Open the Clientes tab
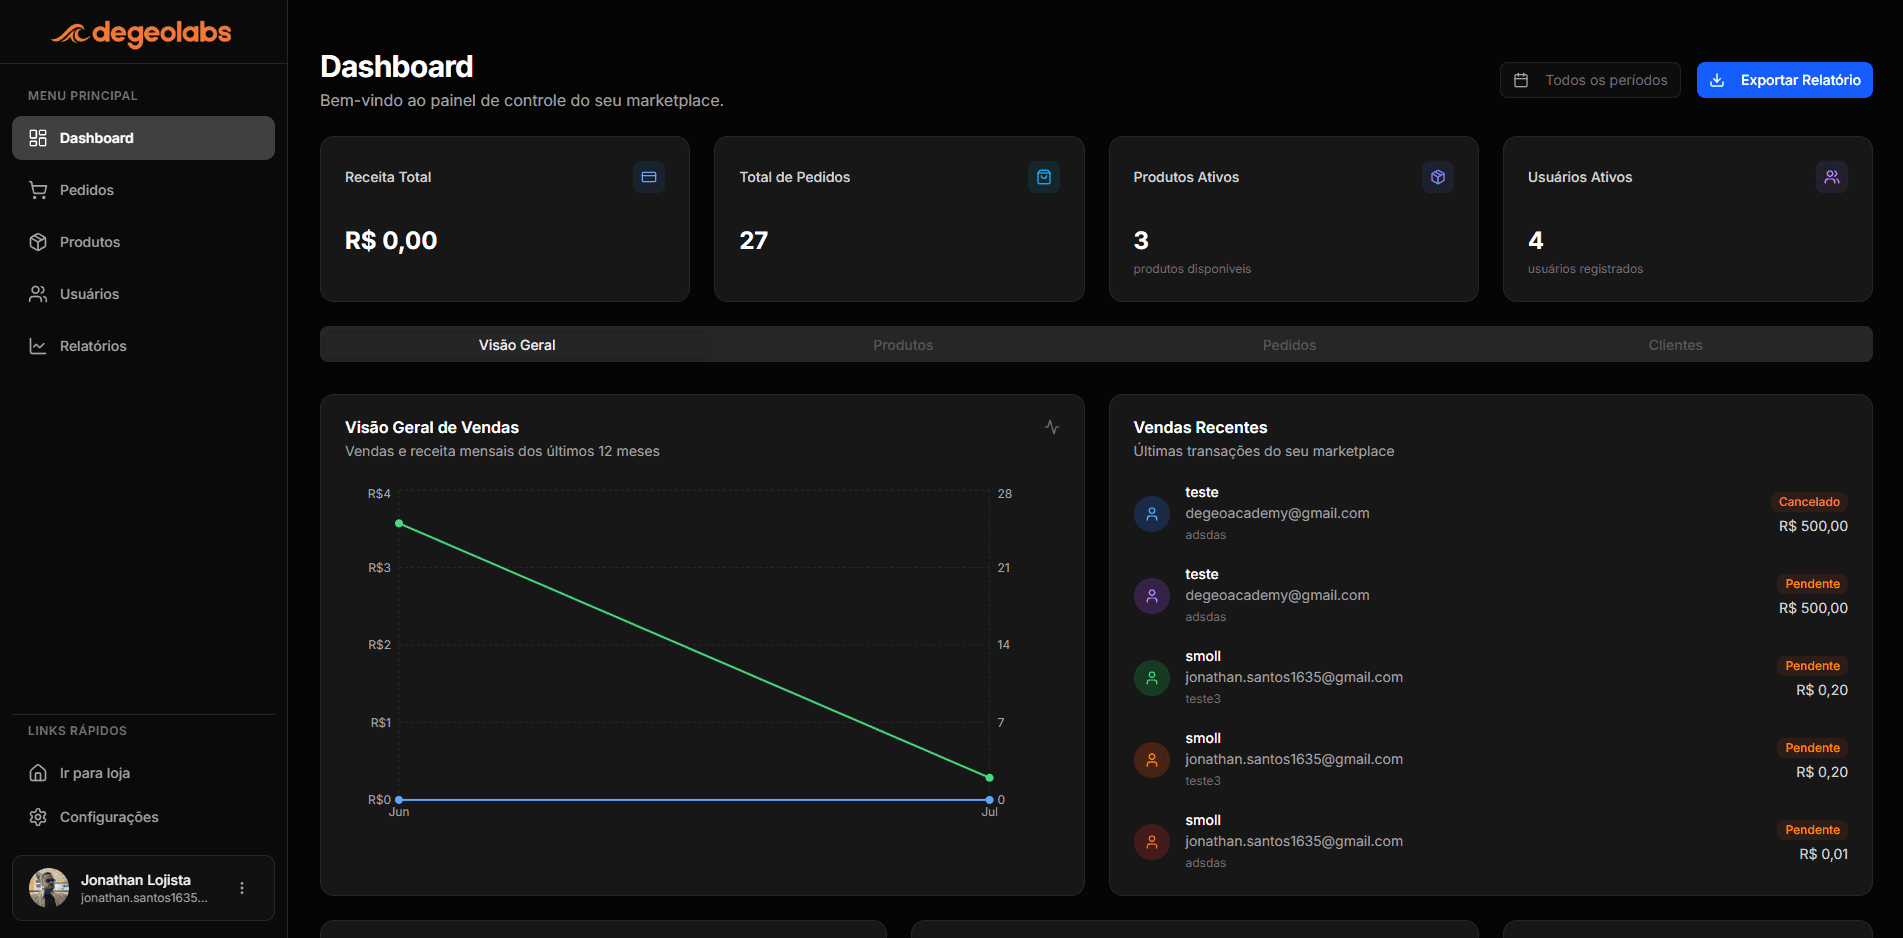The image size is (1903, 938). tap(1675, 344)
